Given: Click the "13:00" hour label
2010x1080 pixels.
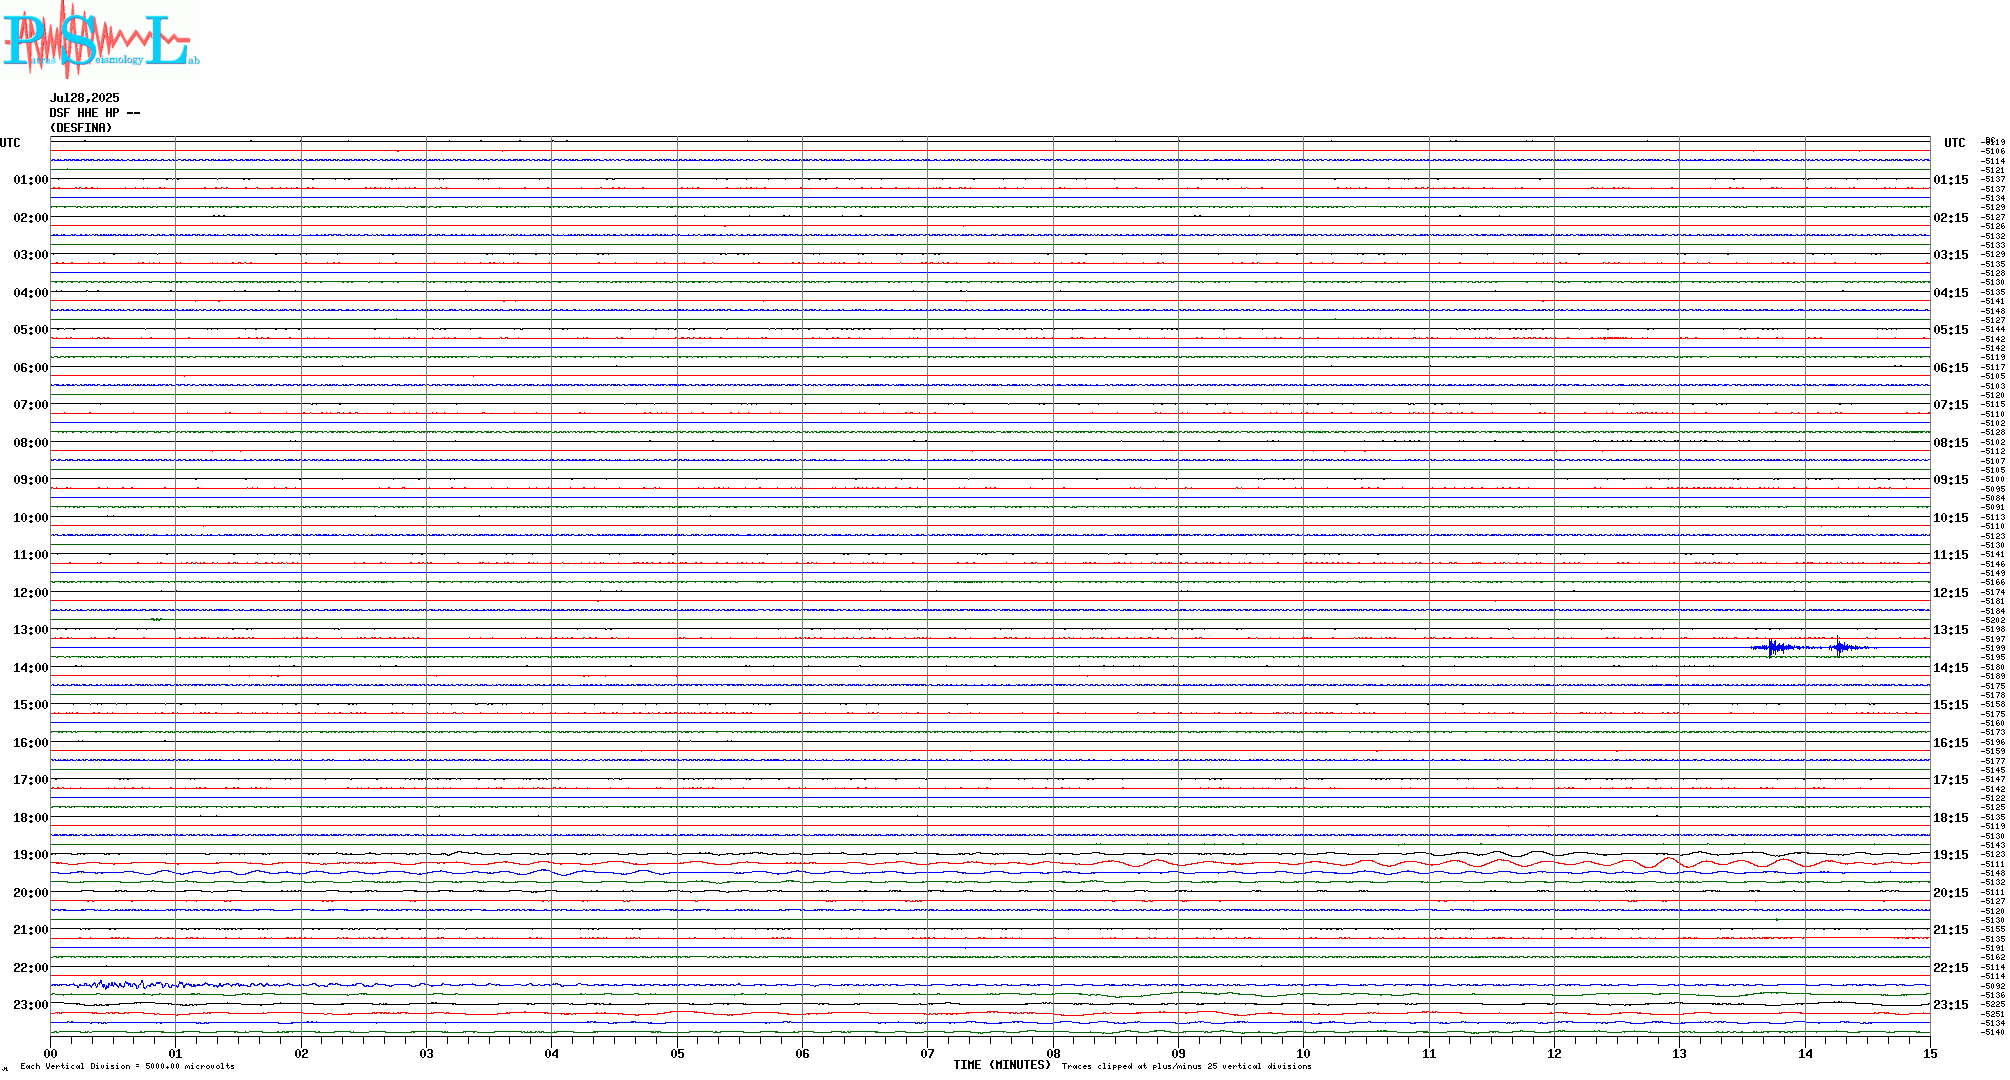Looking at the screenshot, I should 31,630.
